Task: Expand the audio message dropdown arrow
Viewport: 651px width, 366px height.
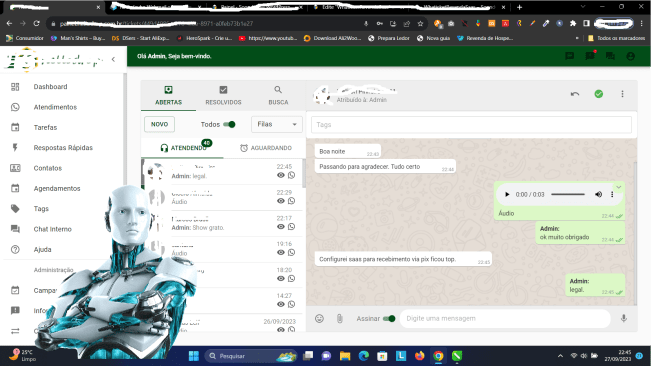Action: 619,187
